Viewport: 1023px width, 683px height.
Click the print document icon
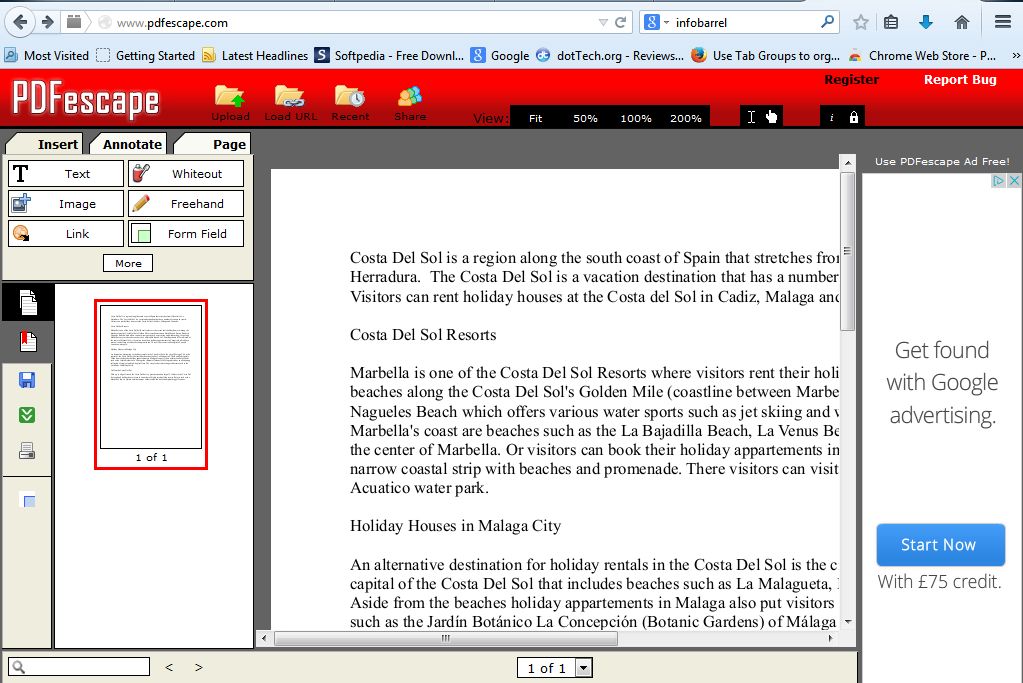point(28,451)
